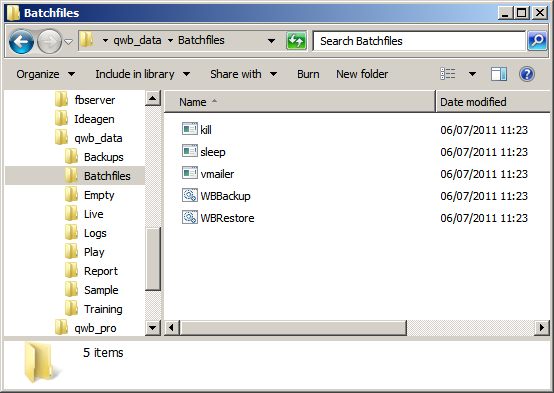Image resolution: width=554 pixels, height=393 pixels.
Task: Open the view options dropdown arrow
Action: (x=472, y=74)
